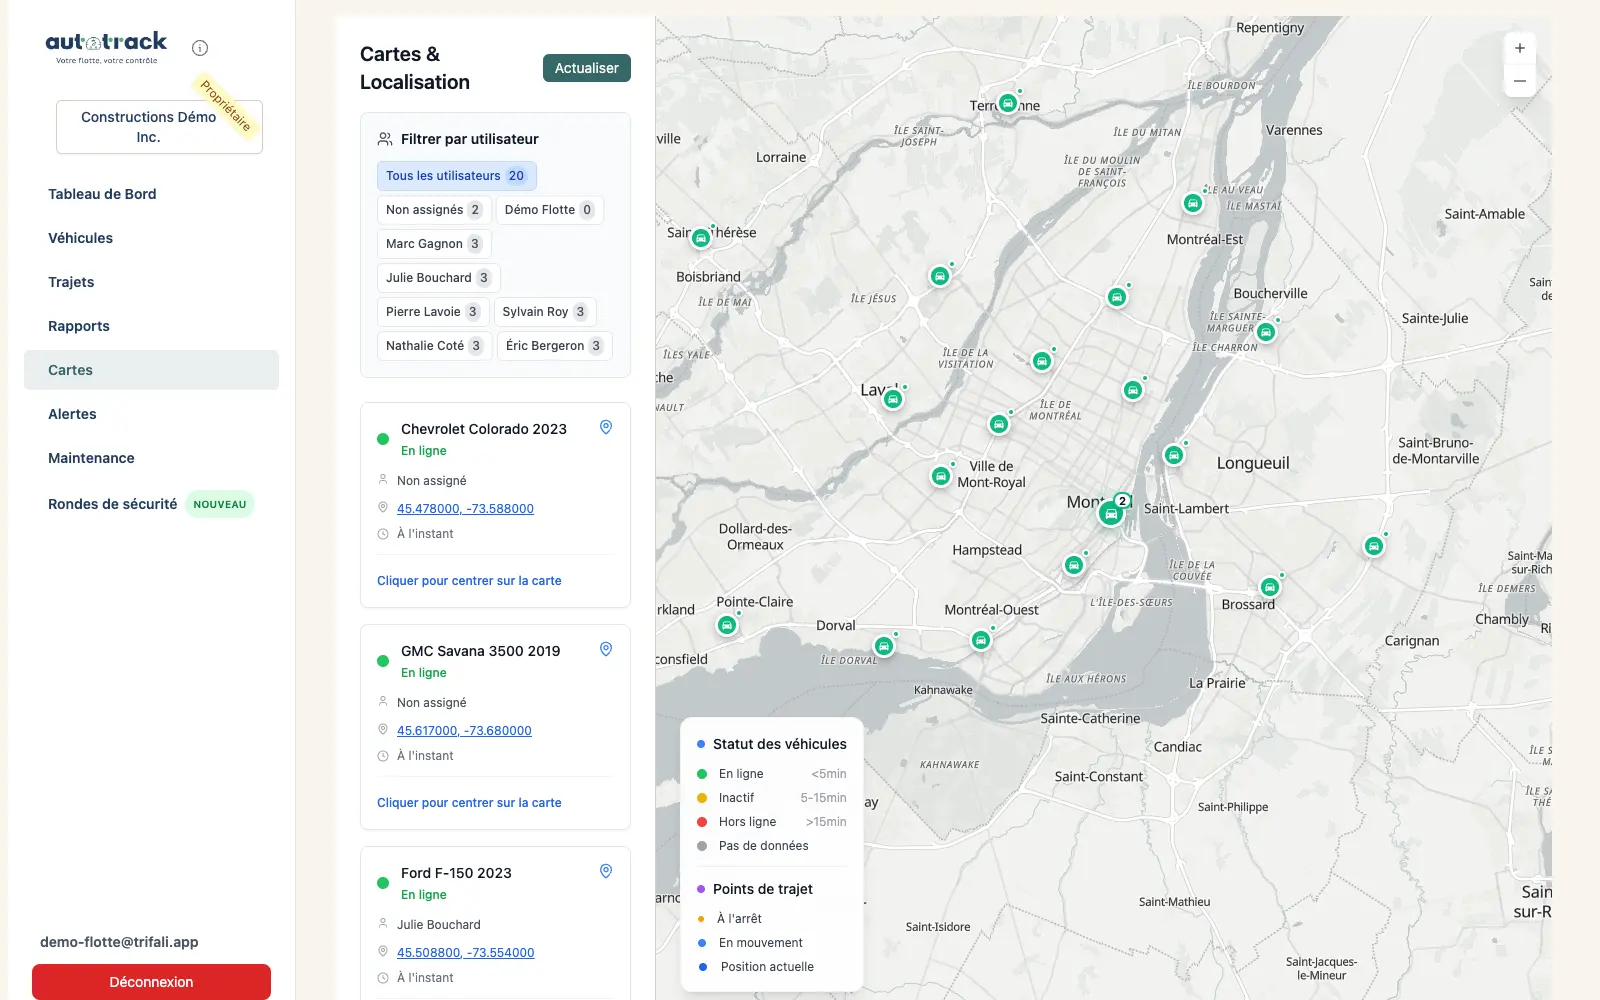Click the location pin on Ford F-150 card
1600x1000 pixels.
coord(606,871)
